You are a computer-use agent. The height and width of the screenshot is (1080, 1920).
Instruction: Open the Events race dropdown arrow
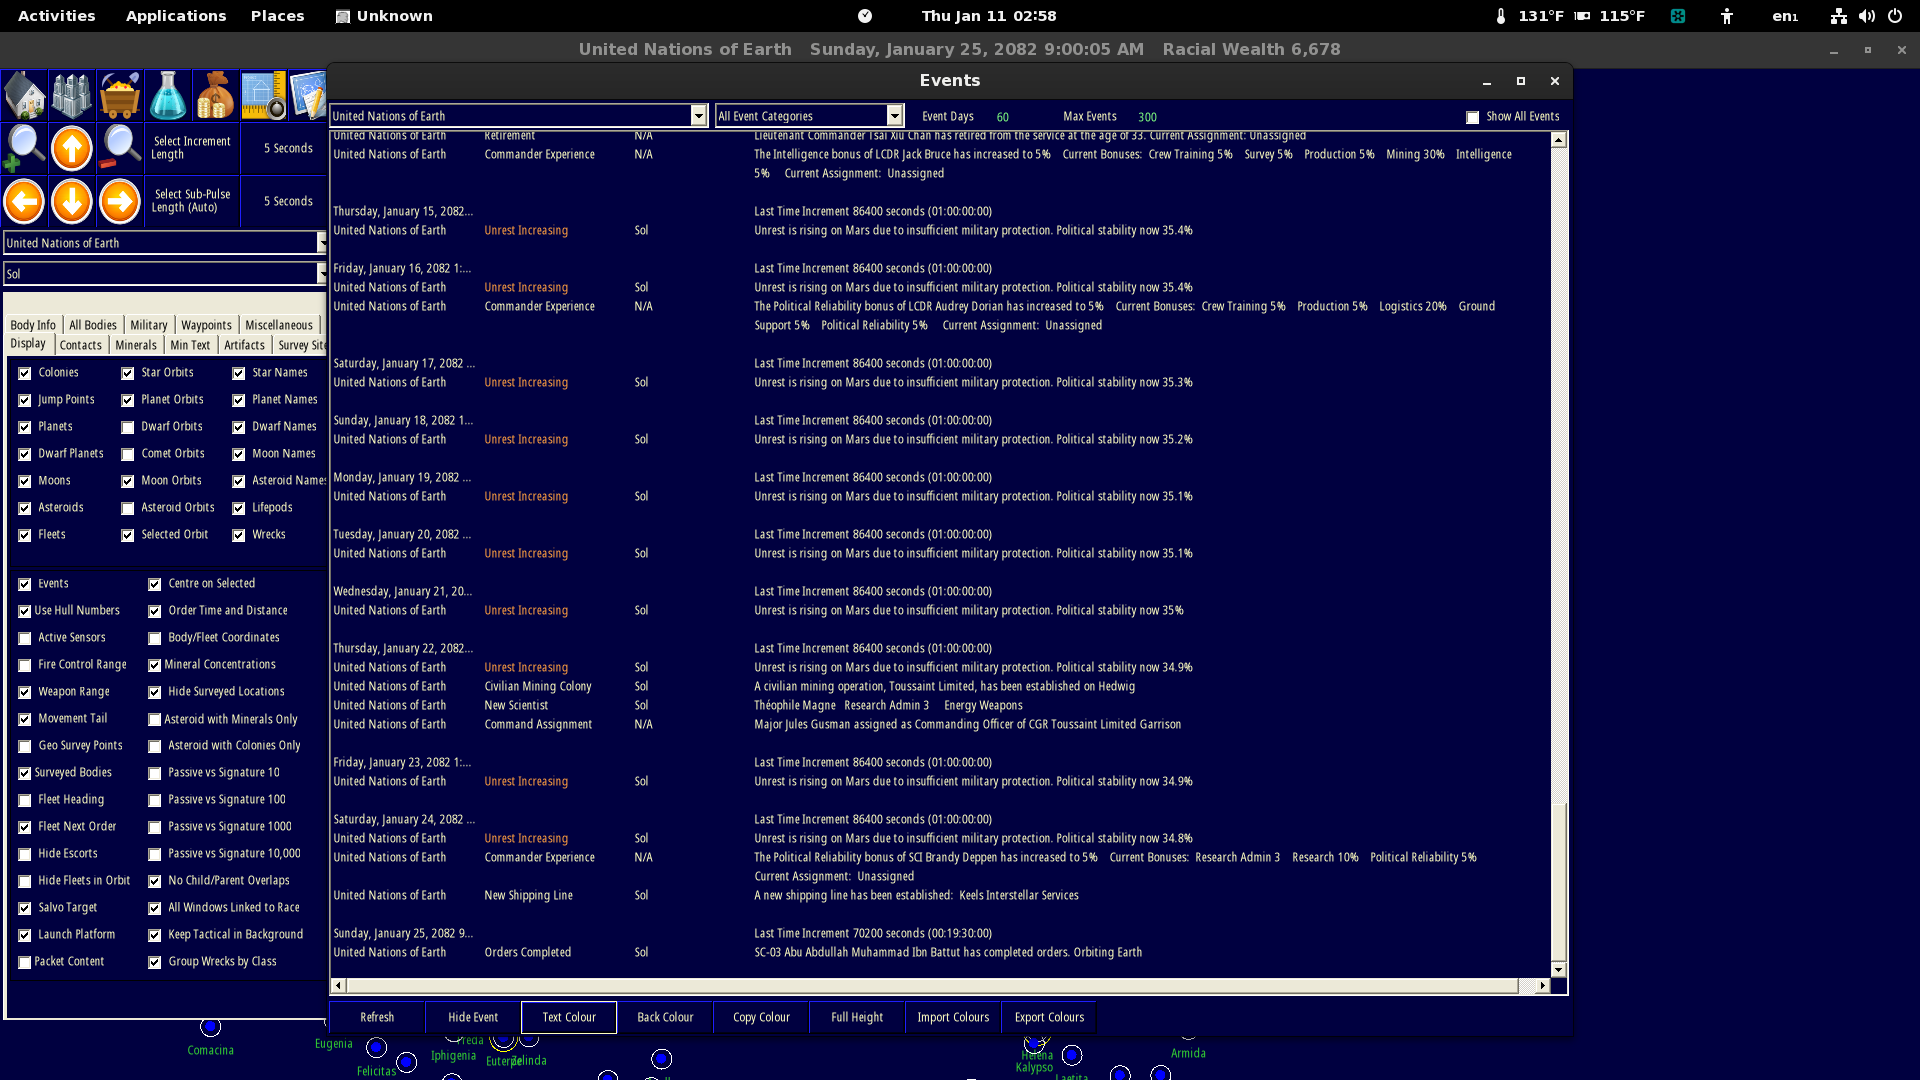coord(699,116)
